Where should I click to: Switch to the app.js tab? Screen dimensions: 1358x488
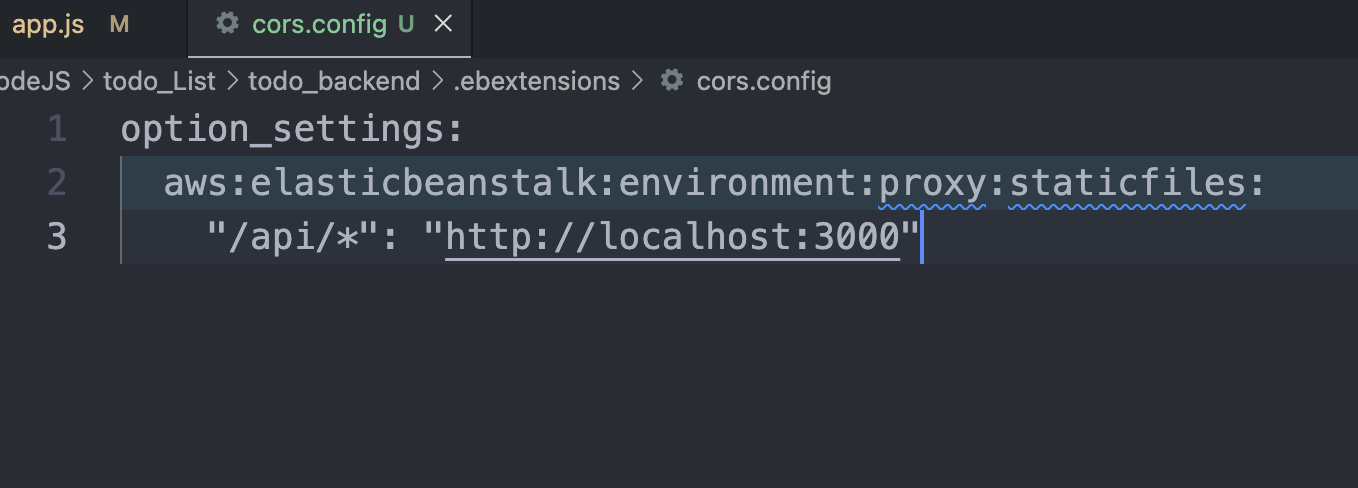pyautogui.click(x=70, y=25)
